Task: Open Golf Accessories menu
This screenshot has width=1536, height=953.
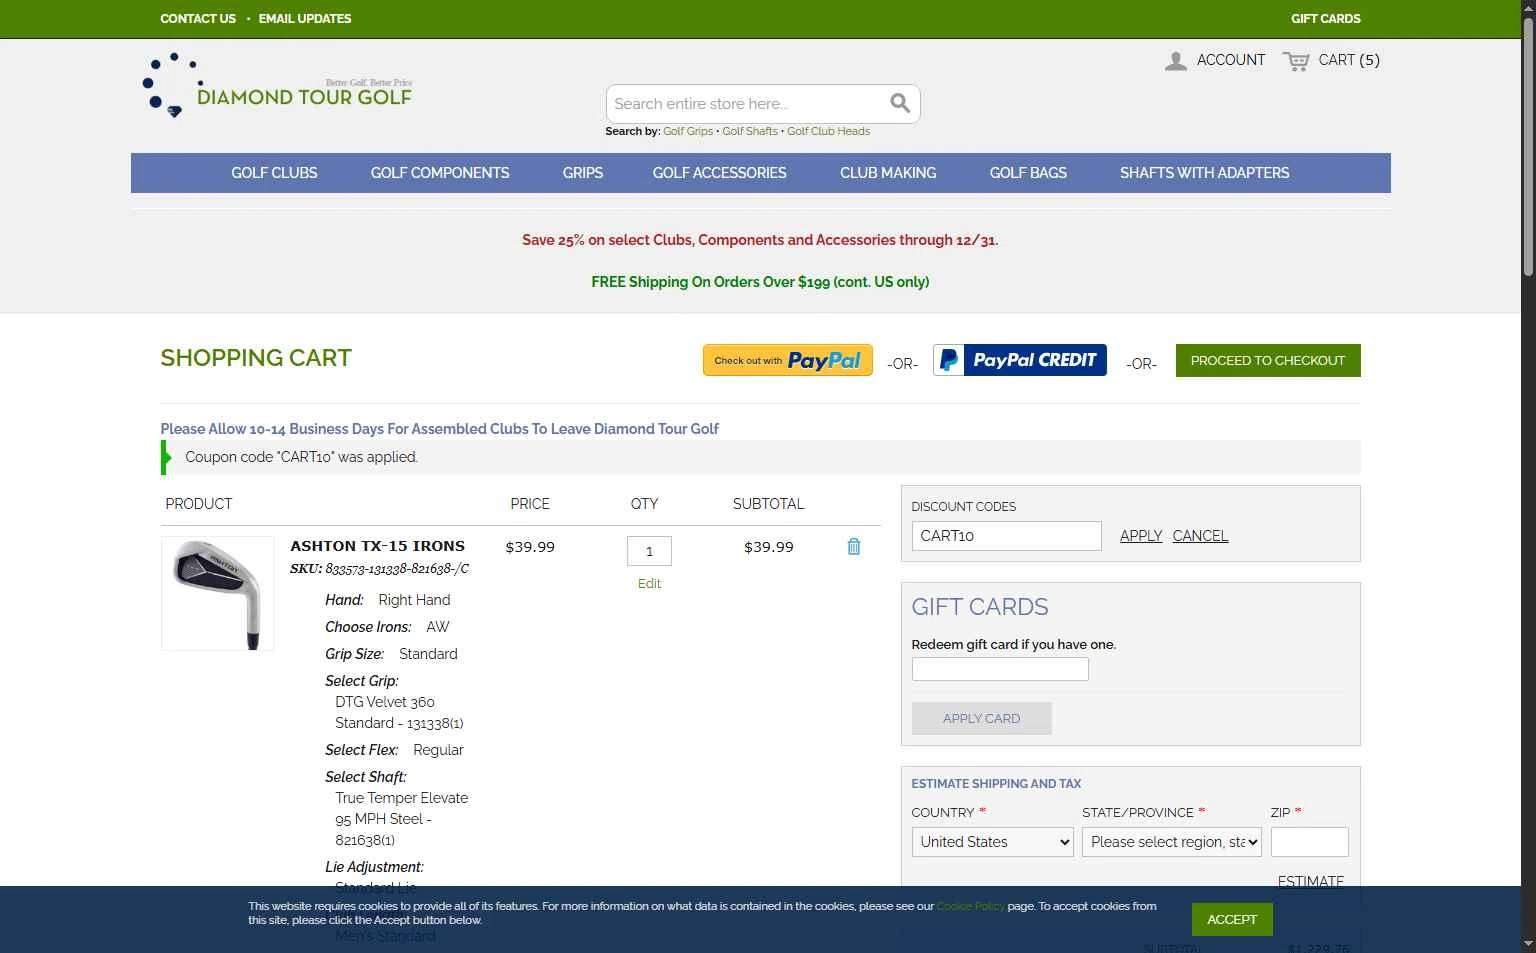Action: [x=720, y=173]
